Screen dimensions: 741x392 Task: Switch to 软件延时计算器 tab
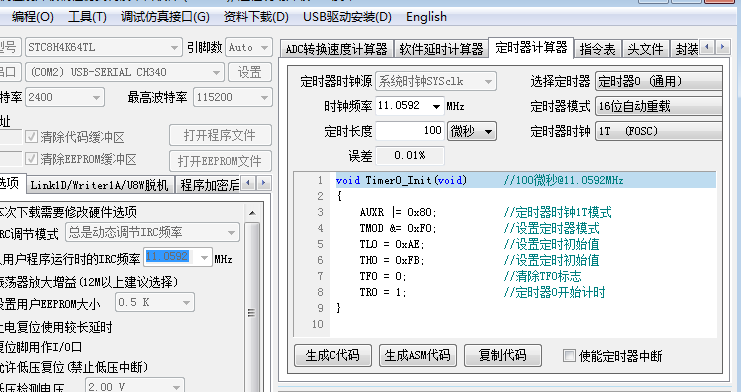click(x=441, y=49)
